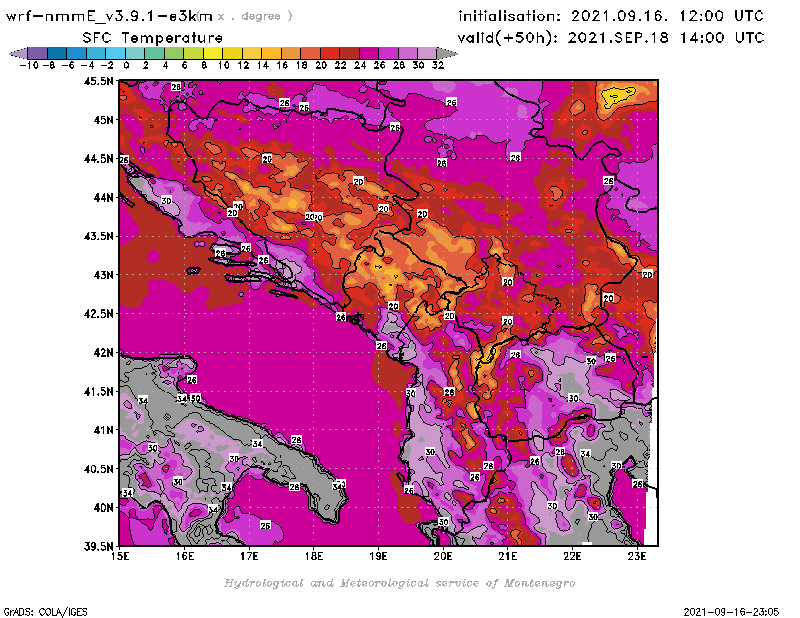This screenshot has height=618, width=800.
Task: Click the dark red 22 to 24 legend swatch
Action: coord(349,54)
